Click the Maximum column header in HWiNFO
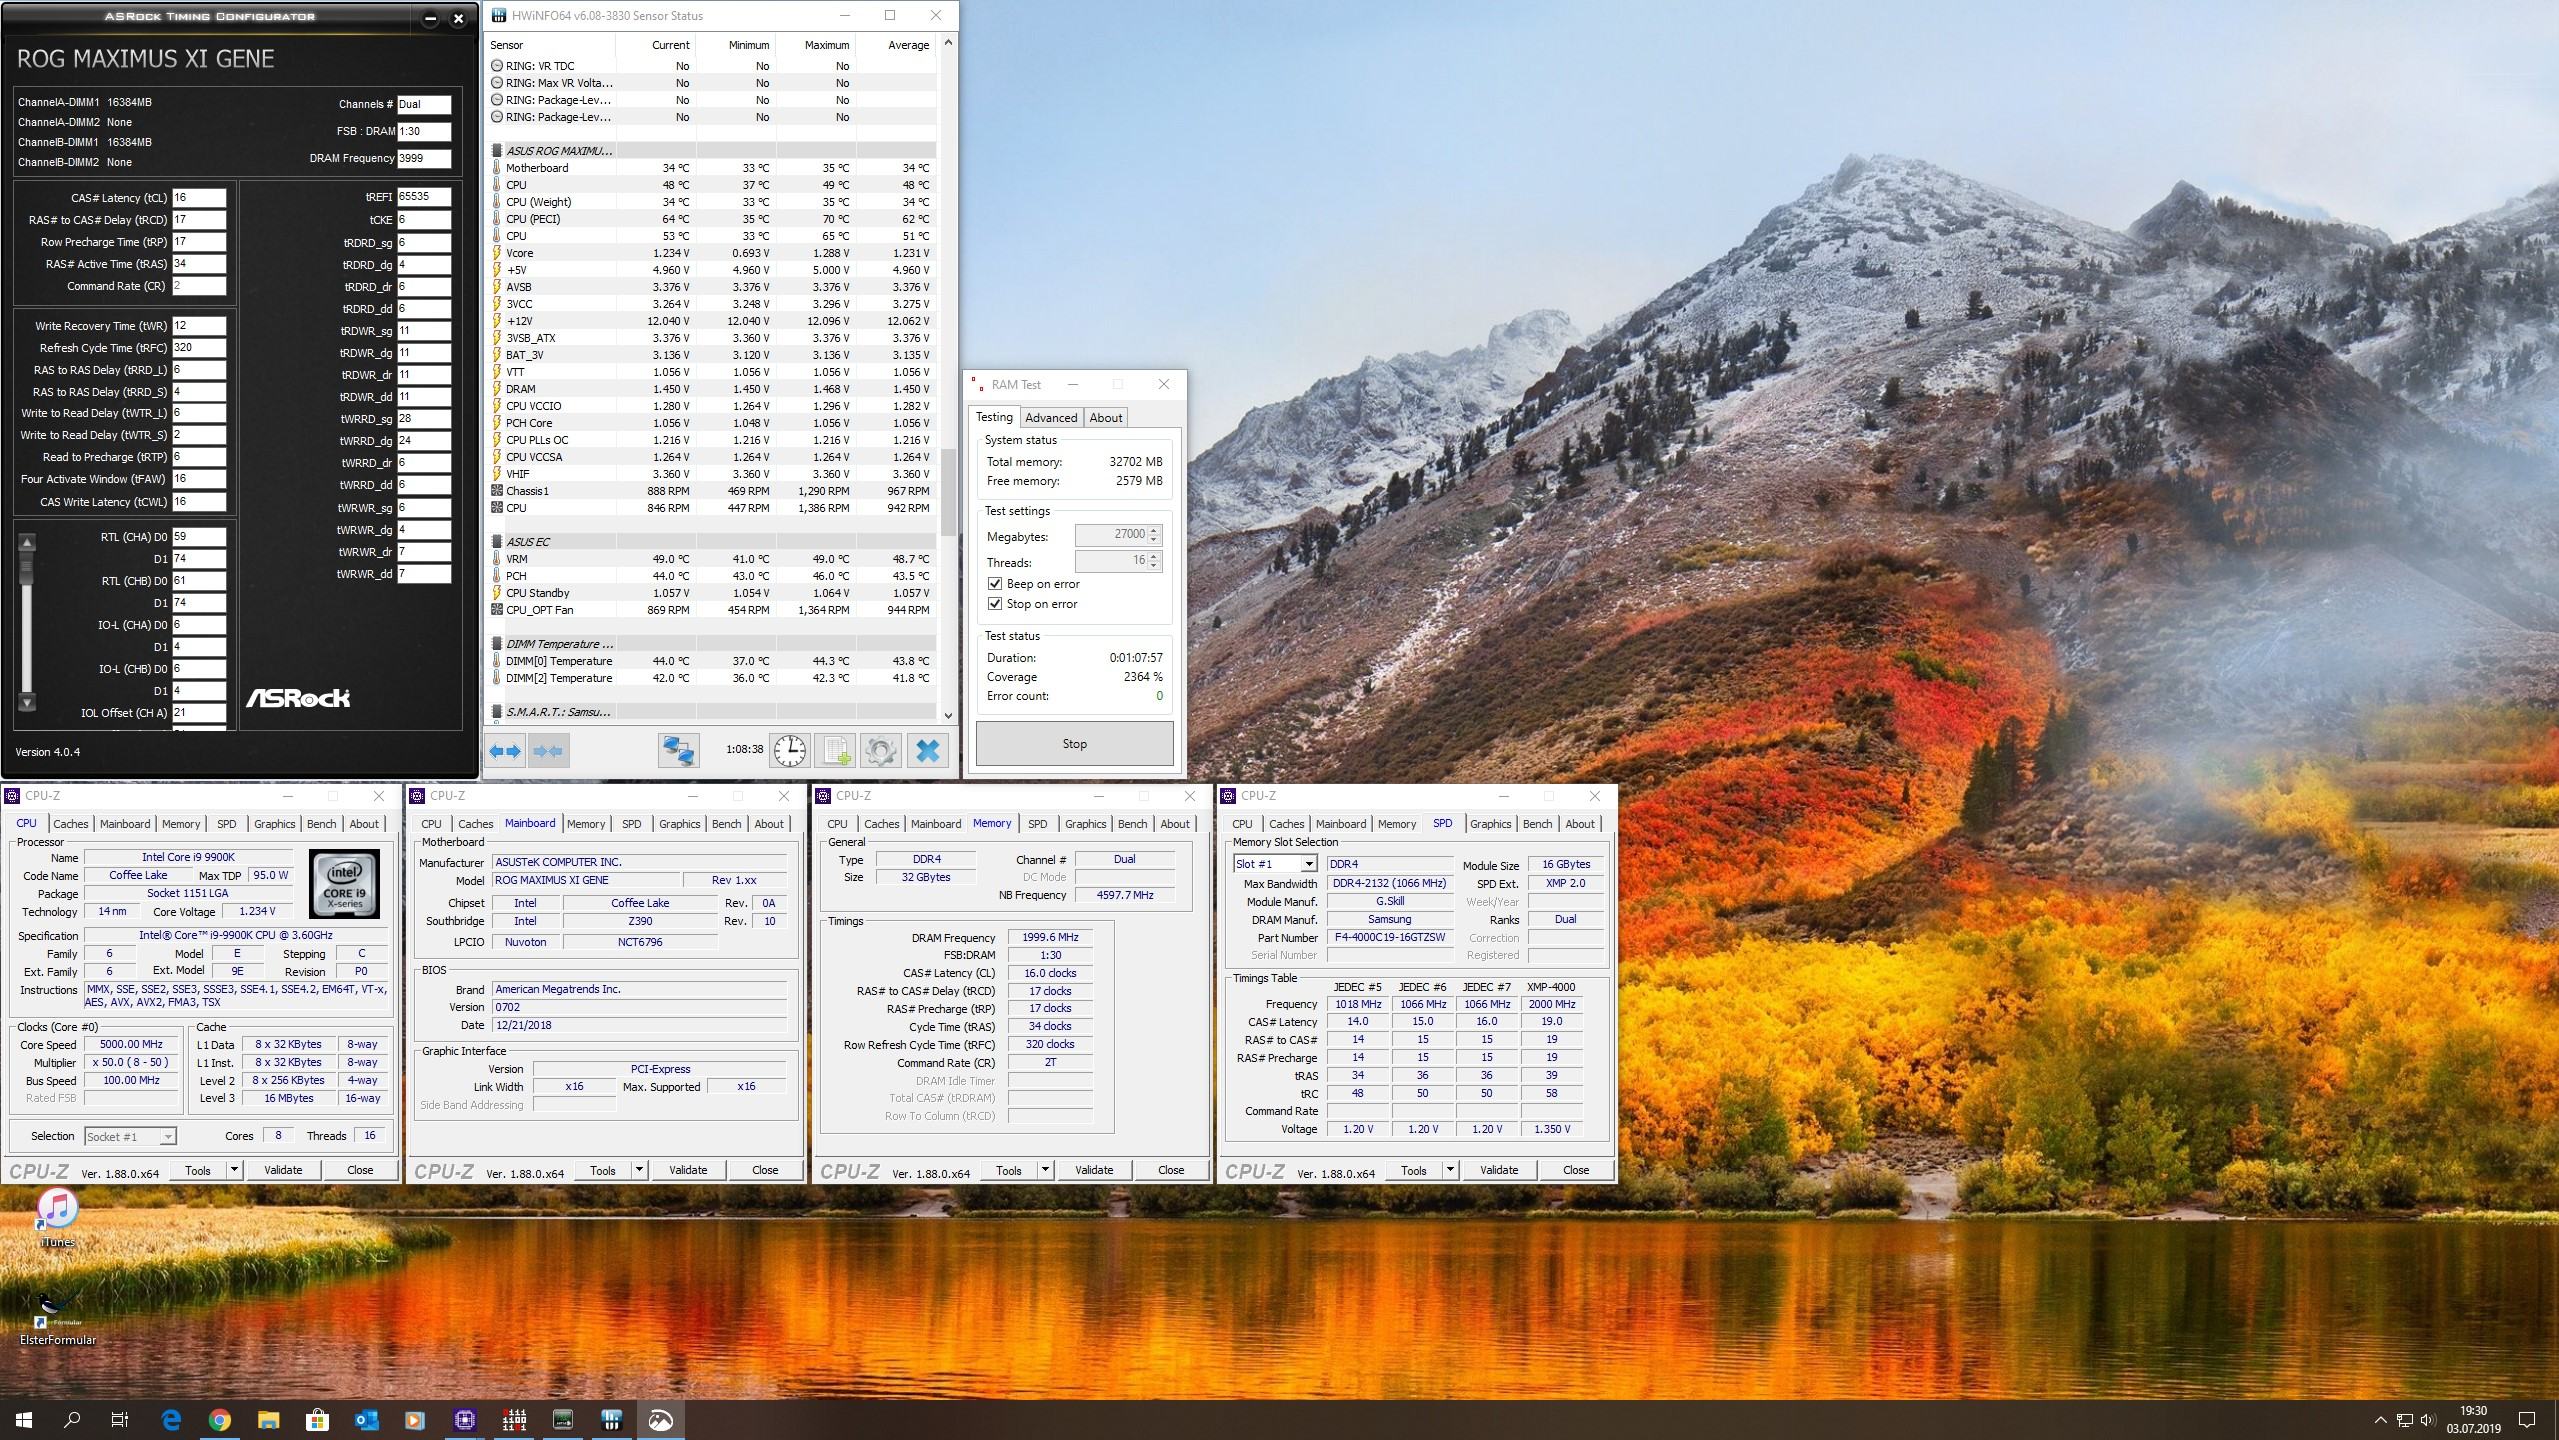This screenshot has height=1440, width=2559. (x=827, y=45)
